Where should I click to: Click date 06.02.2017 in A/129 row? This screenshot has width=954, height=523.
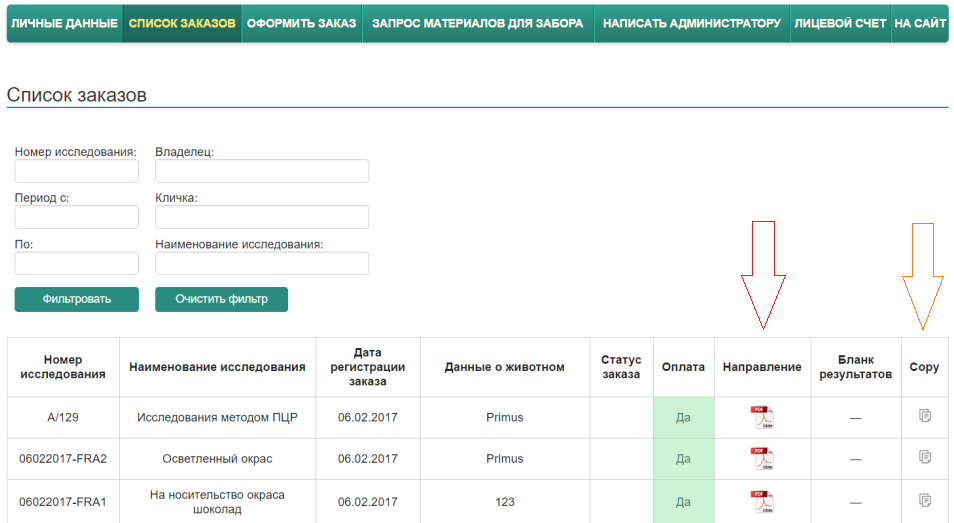[x=367, y=417]
